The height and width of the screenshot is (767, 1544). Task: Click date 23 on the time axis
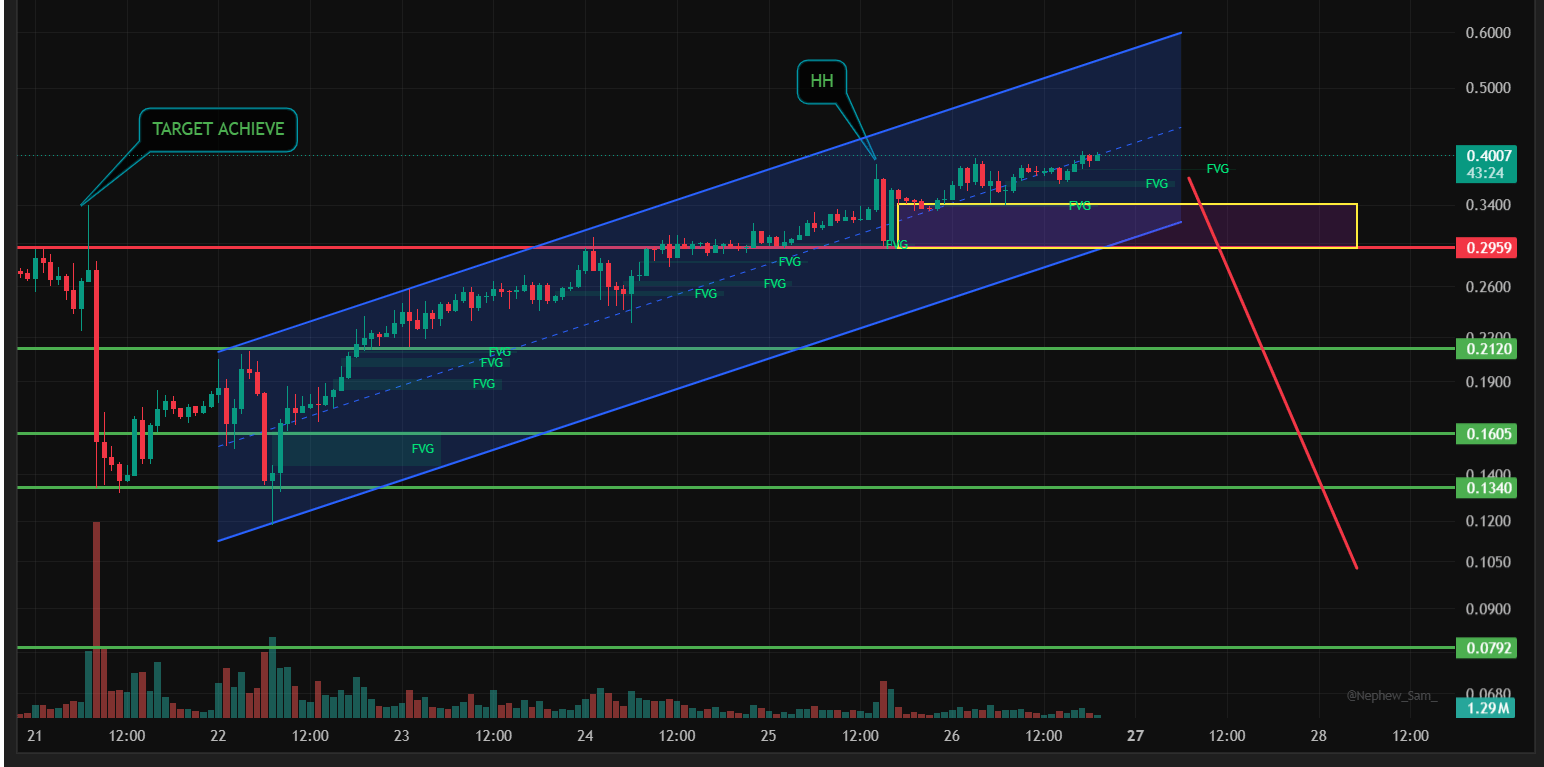pos(402,737)
